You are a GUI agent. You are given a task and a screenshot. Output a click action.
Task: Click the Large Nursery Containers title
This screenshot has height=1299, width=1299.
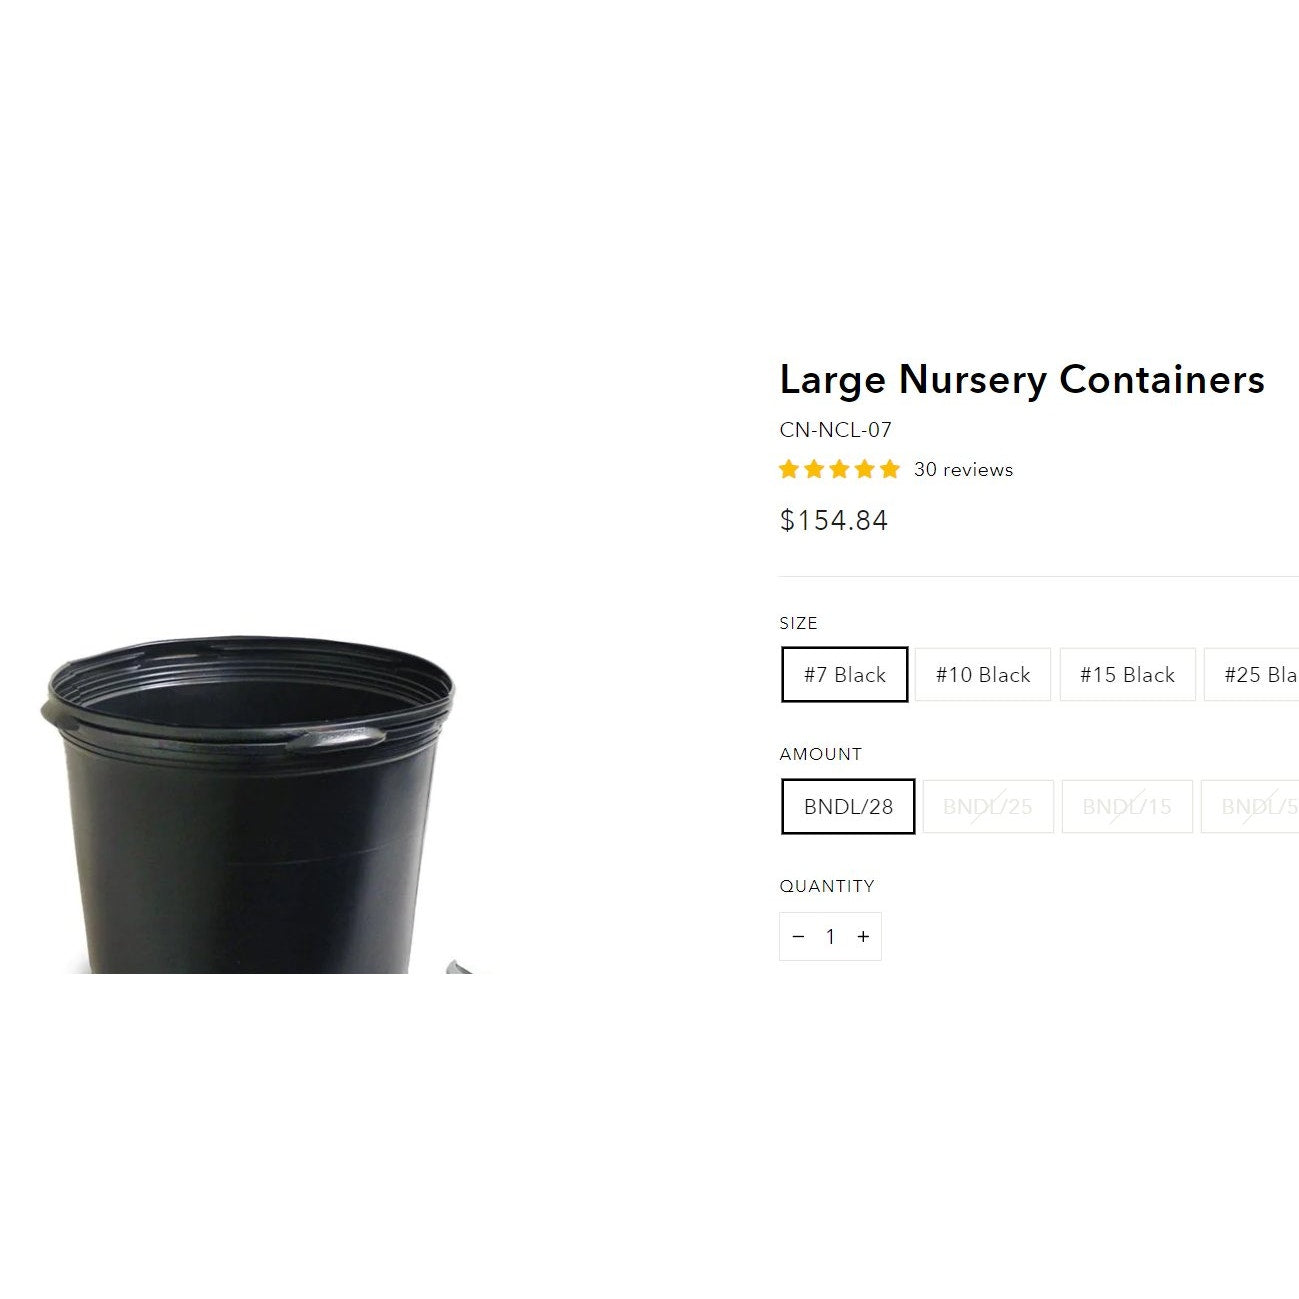pos(1022,380)
